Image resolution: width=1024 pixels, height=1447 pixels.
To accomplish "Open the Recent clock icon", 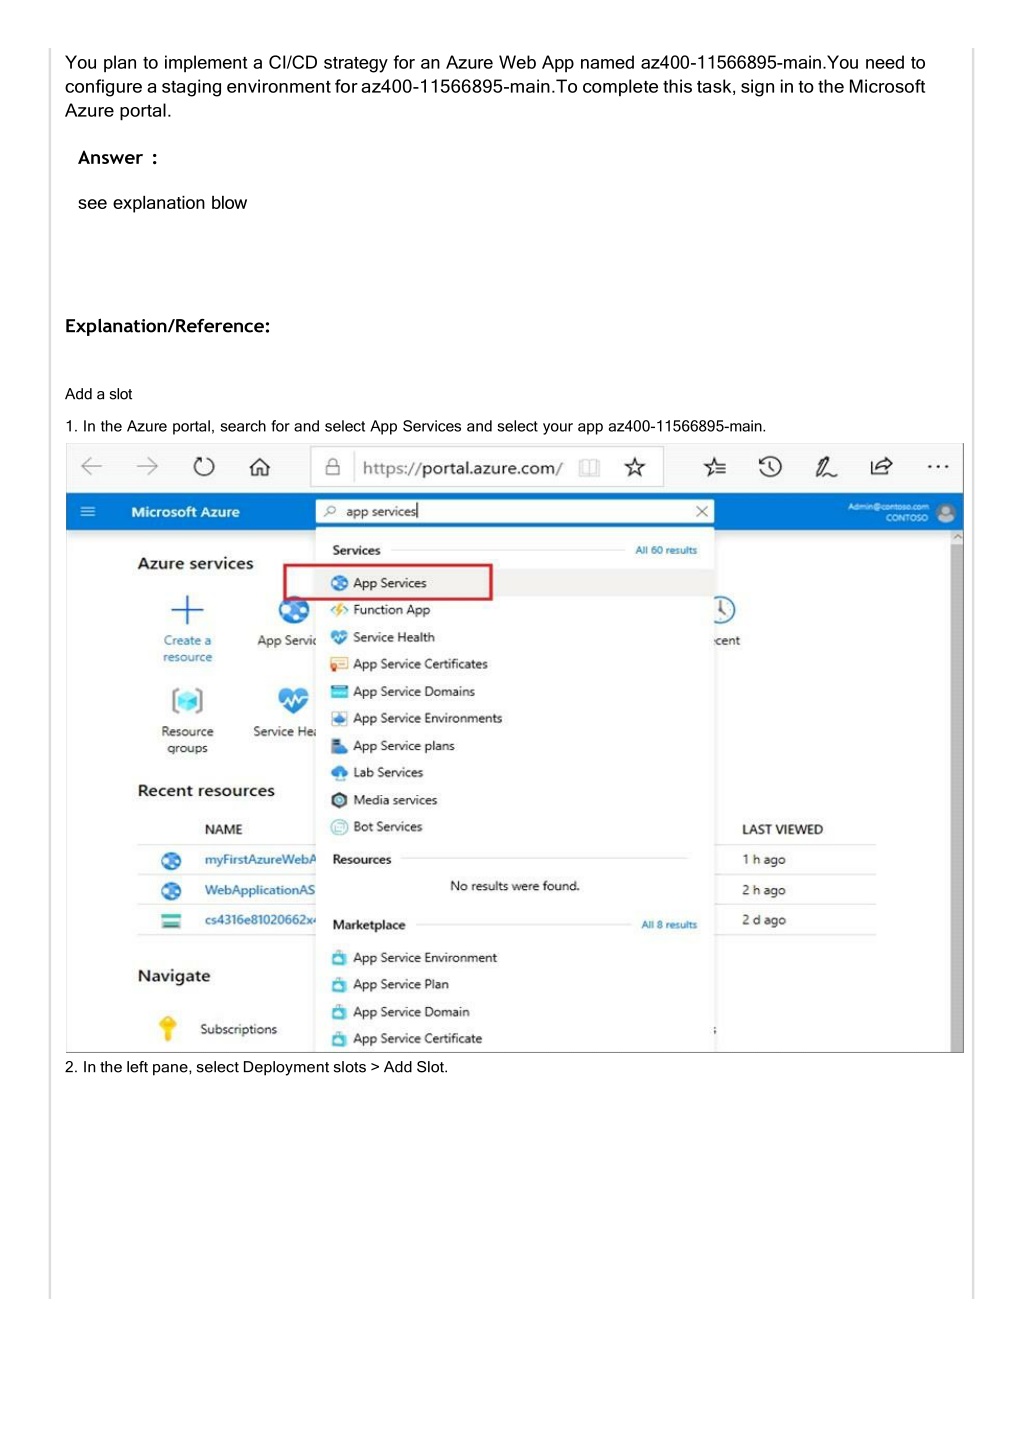I will click(x=724, y=609).
